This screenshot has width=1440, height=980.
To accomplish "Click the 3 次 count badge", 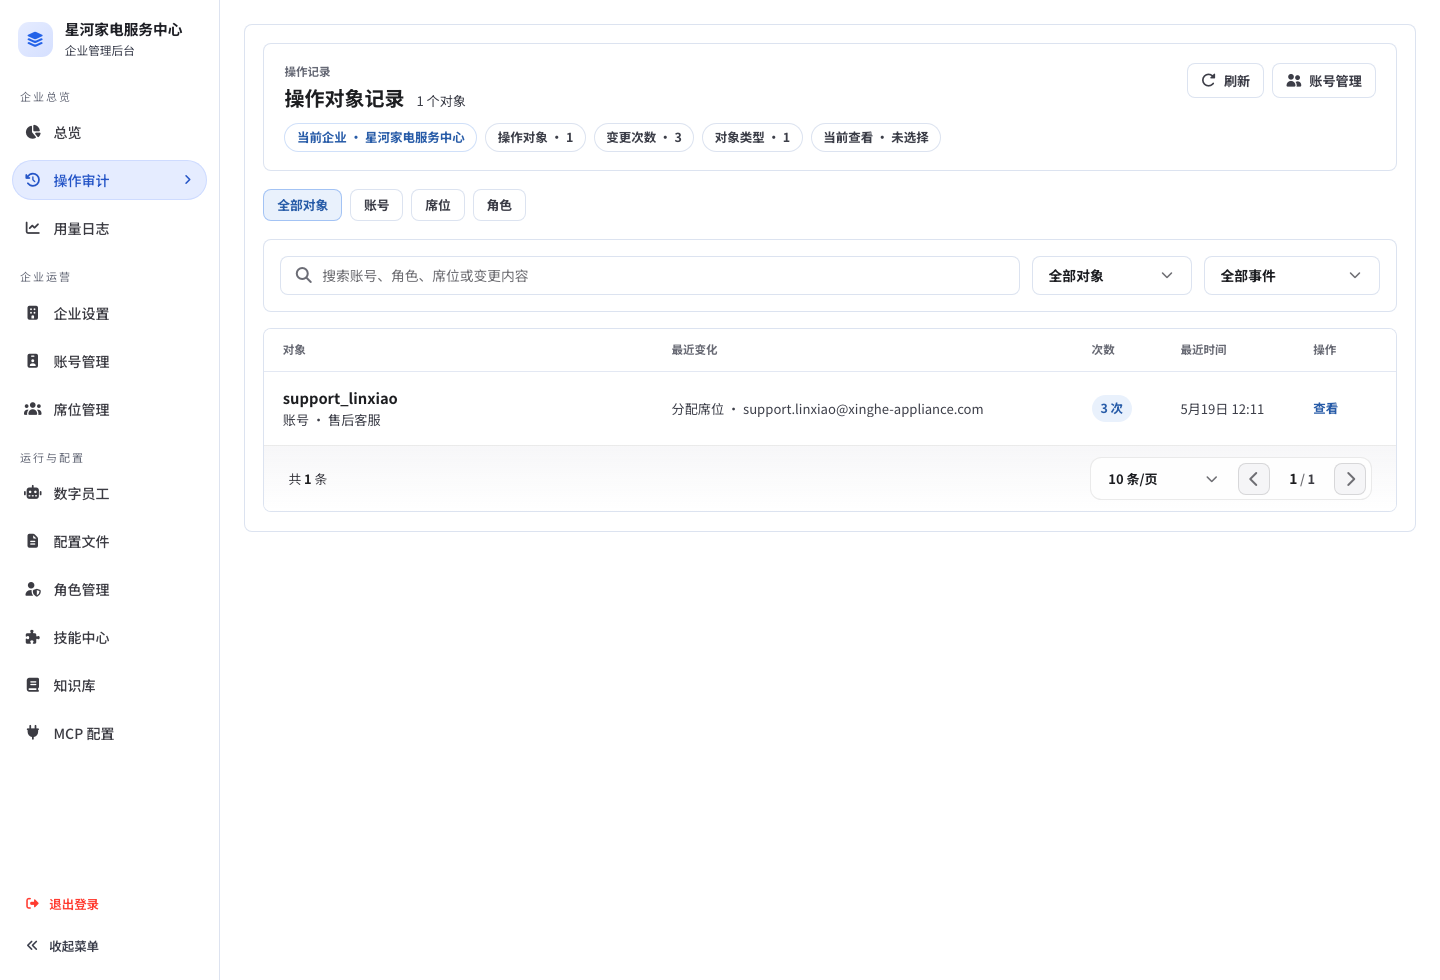I will (1111, 408).
